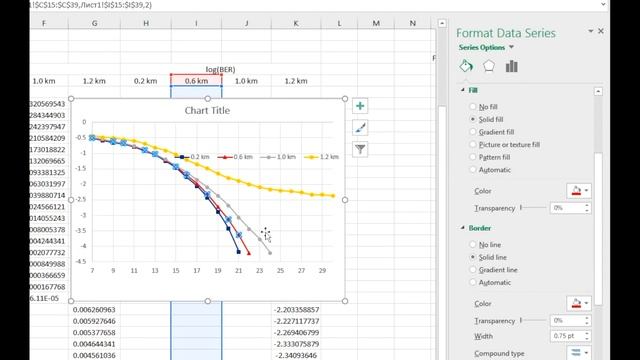Click cell containing 0.004644341
This screenshot has height=360, width=640.
pyautogui.click(x=94, y=344)
